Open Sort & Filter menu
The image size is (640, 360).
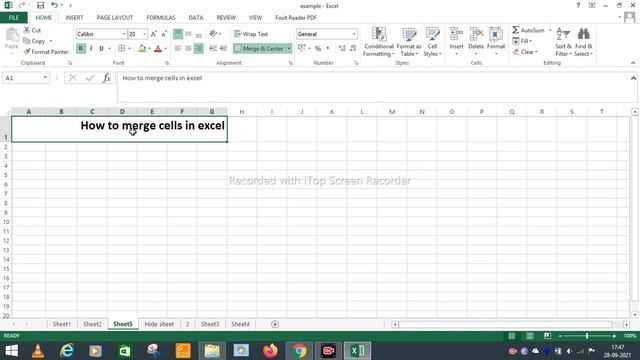point(563,42)
